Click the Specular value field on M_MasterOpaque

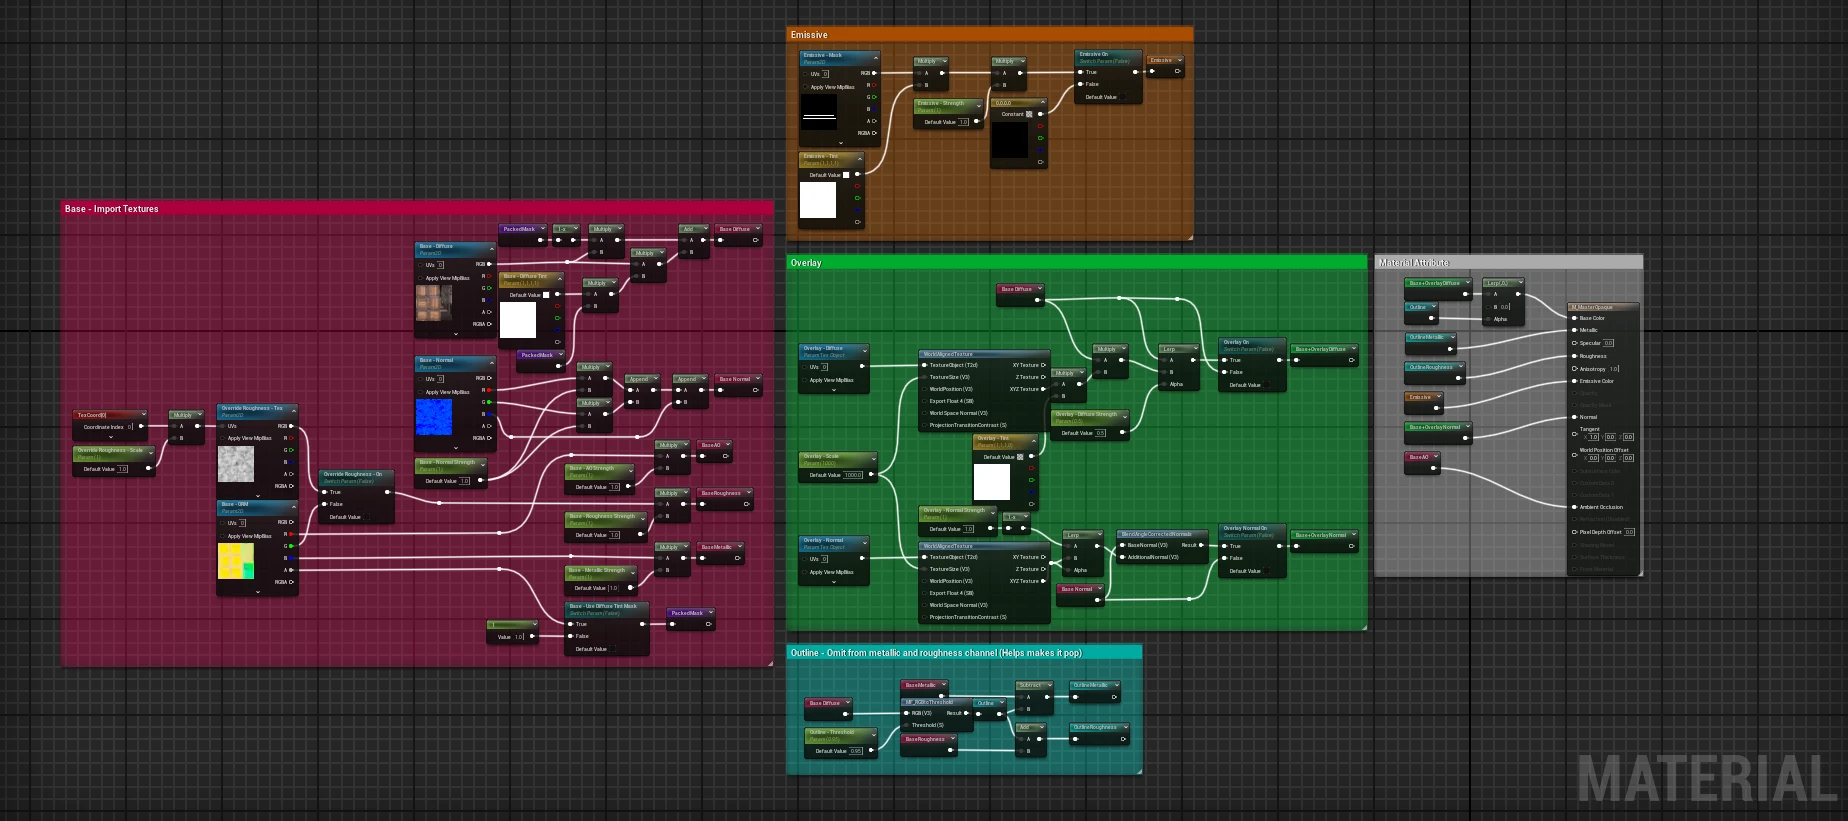(x=1609, y=343)
